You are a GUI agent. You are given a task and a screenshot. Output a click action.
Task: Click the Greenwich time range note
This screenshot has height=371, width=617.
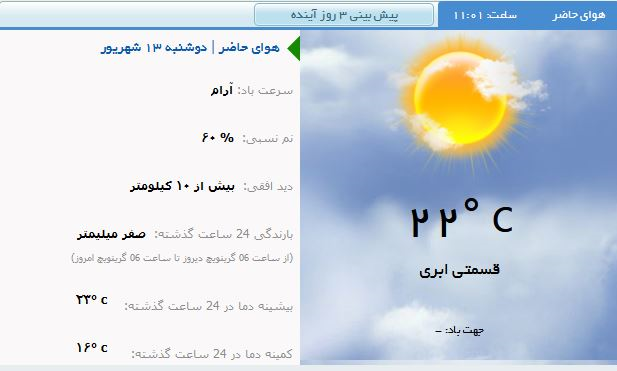[182, 258]
